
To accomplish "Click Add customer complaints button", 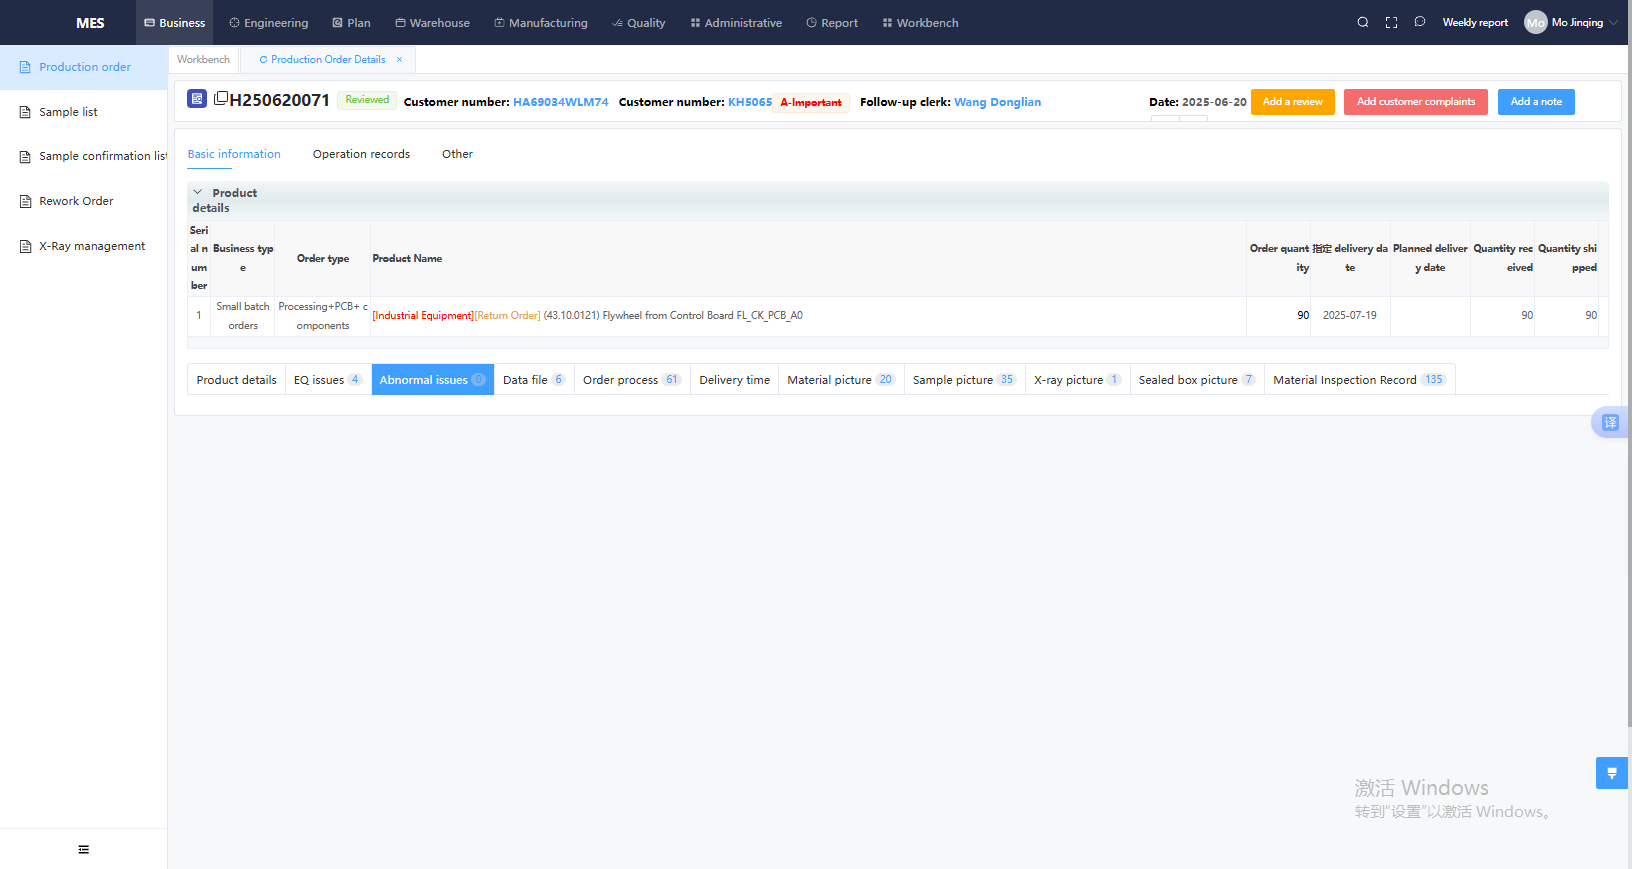I will click(1415, 102).
